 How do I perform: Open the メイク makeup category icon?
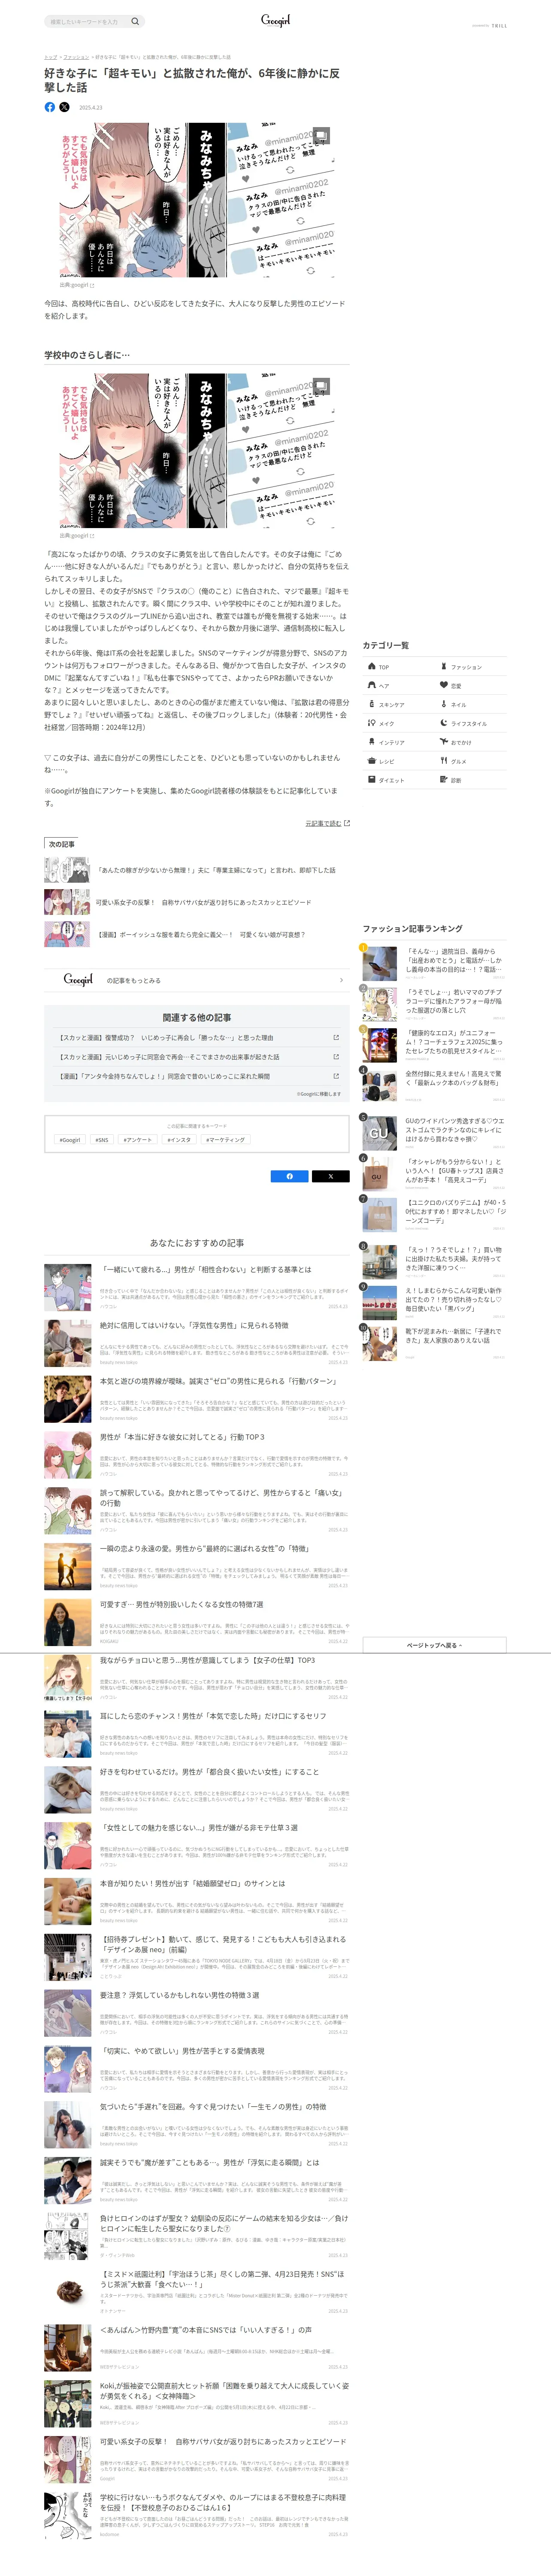pyautogui.click(x=372, y=723)
